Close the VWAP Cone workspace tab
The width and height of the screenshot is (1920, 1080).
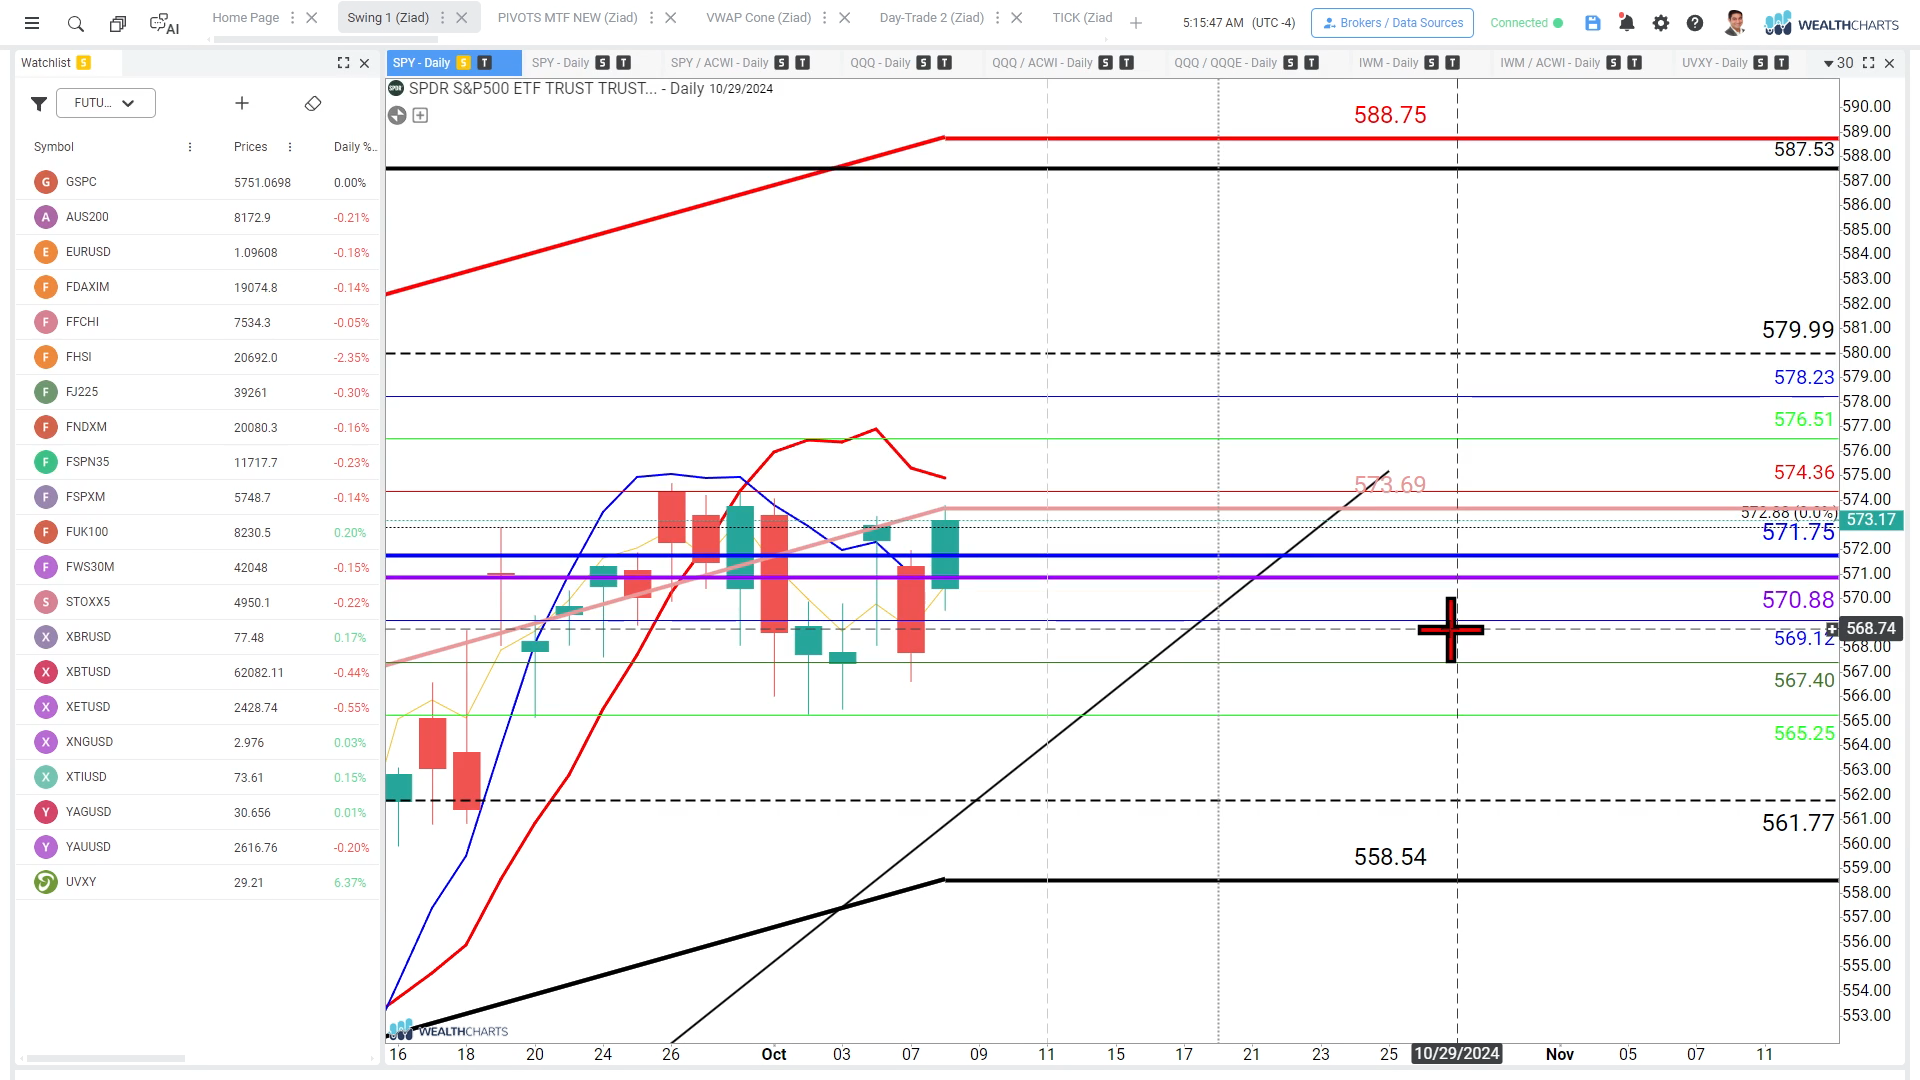[845, 18]
